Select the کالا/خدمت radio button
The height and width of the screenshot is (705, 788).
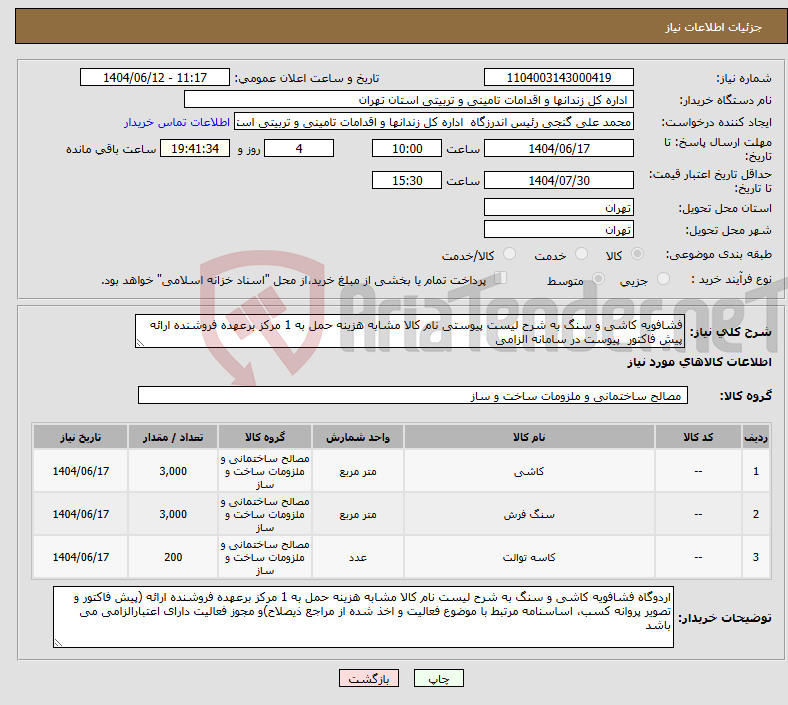tap(510, 254)
